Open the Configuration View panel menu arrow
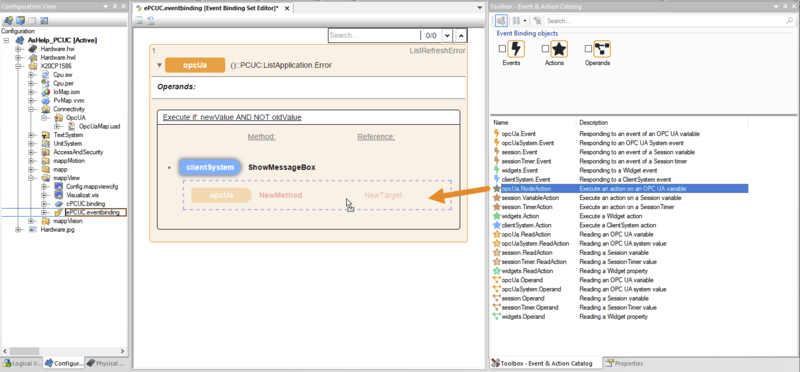The height and width of the screenshot is (372, 800). (x=106, y=7)
